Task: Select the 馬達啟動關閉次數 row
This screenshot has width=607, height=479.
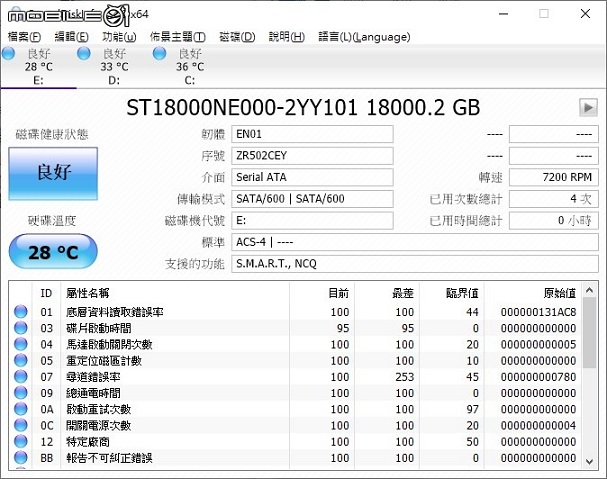Action: pyautogui.click(x=295, y=344)
